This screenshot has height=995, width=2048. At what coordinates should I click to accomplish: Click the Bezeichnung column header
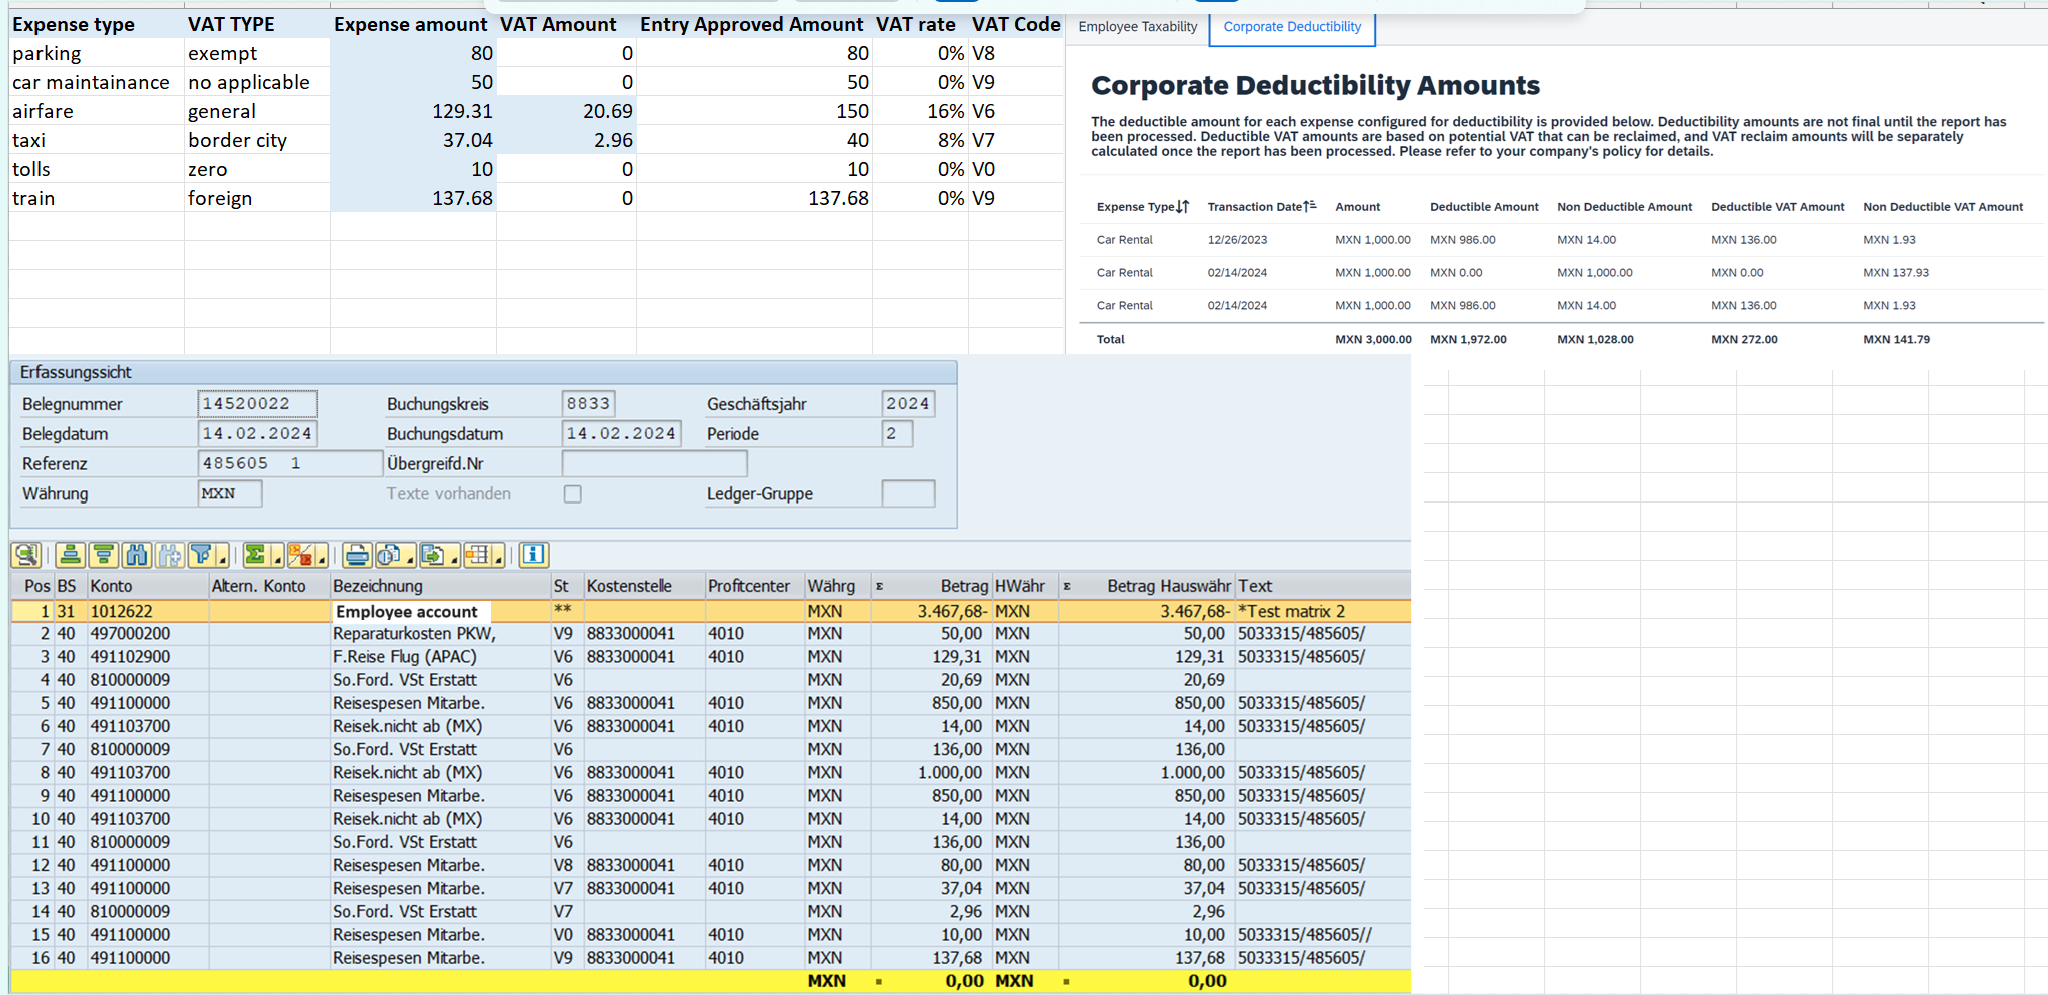point(439,586)
